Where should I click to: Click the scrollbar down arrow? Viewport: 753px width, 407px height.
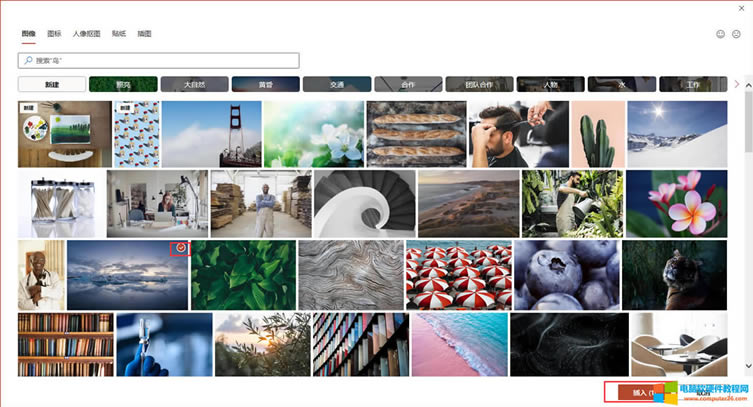[x=748, y=366]
